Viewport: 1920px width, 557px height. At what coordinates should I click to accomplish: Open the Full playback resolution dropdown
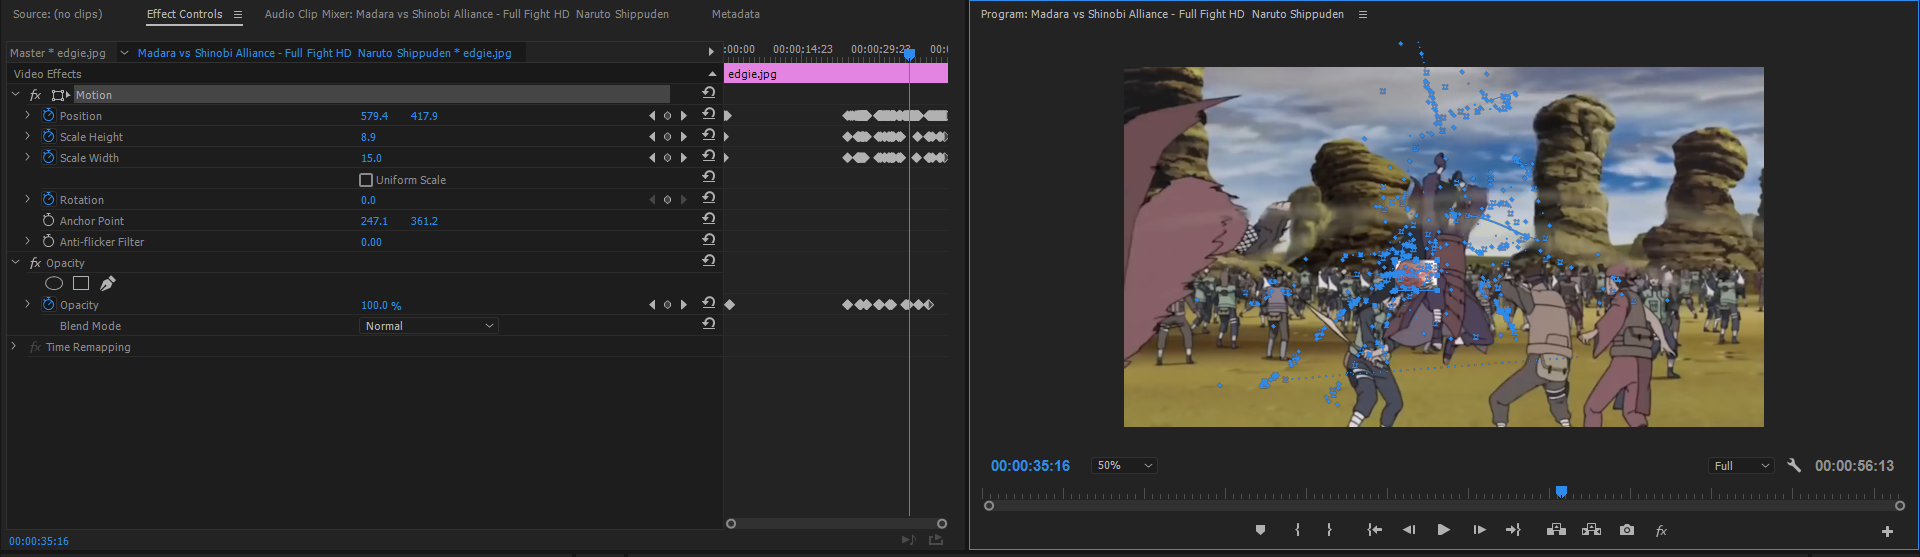point(1741,466)
